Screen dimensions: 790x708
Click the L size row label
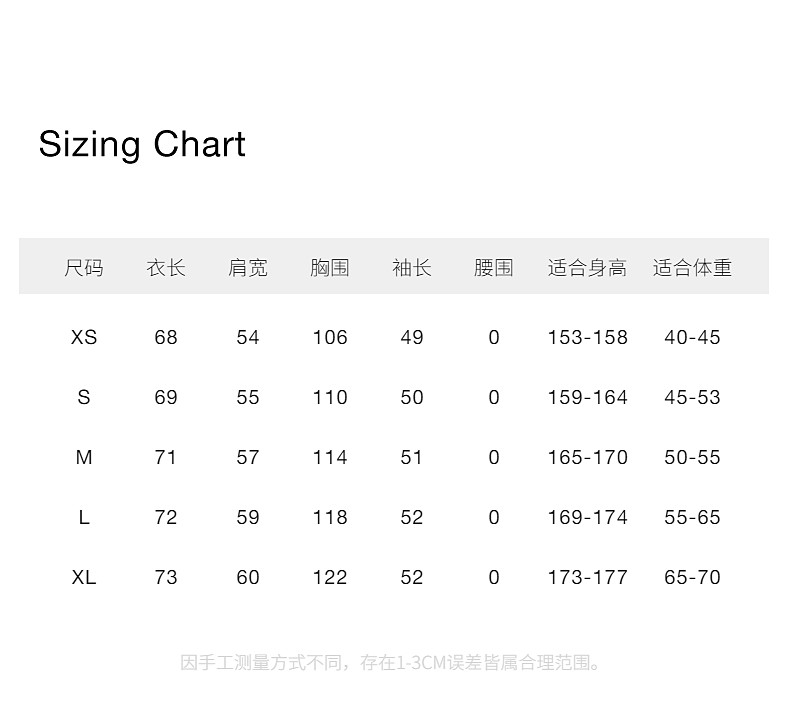tap(84, 517)
